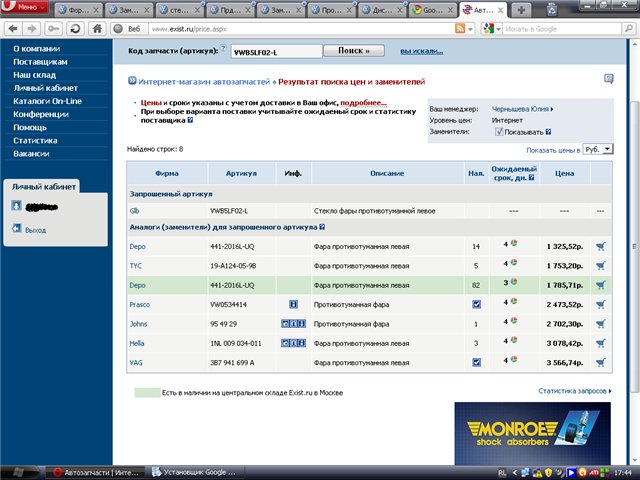640x480 pixels.
Task: Open the info icons for Johns 95 49 29
Action: [x=293, y=324]
